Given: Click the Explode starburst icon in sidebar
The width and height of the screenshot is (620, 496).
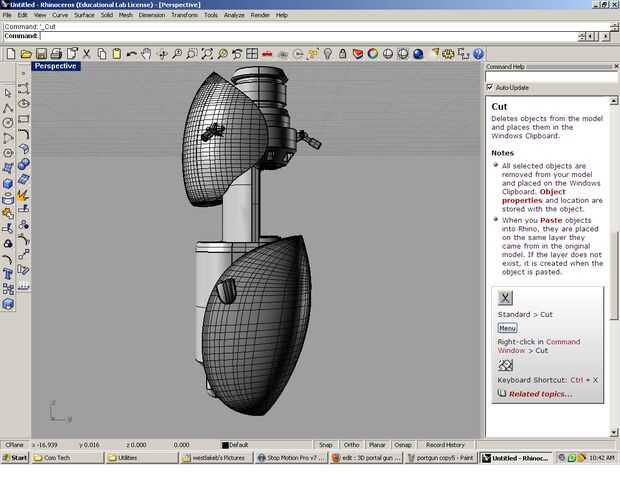Looking at the screenshot, I should point(23,195).
